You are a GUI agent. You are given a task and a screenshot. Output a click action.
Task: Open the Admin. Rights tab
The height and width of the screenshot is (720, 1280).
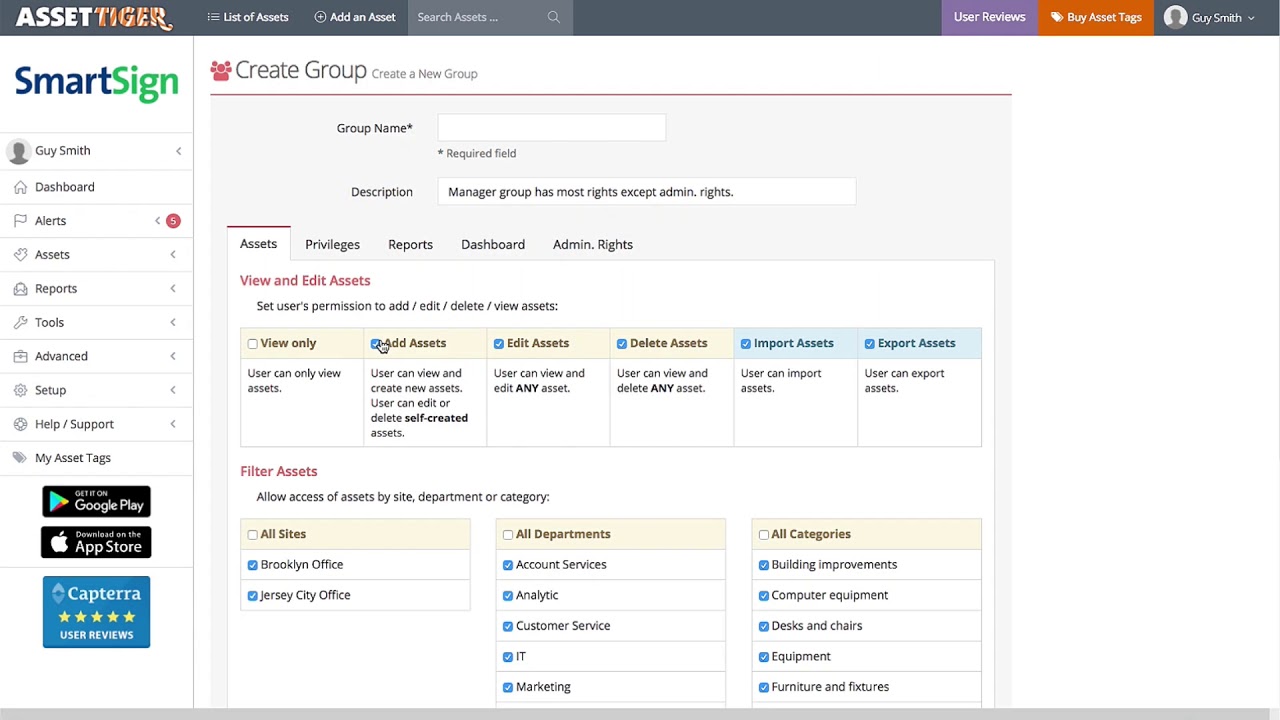click(x=593, y=244)
